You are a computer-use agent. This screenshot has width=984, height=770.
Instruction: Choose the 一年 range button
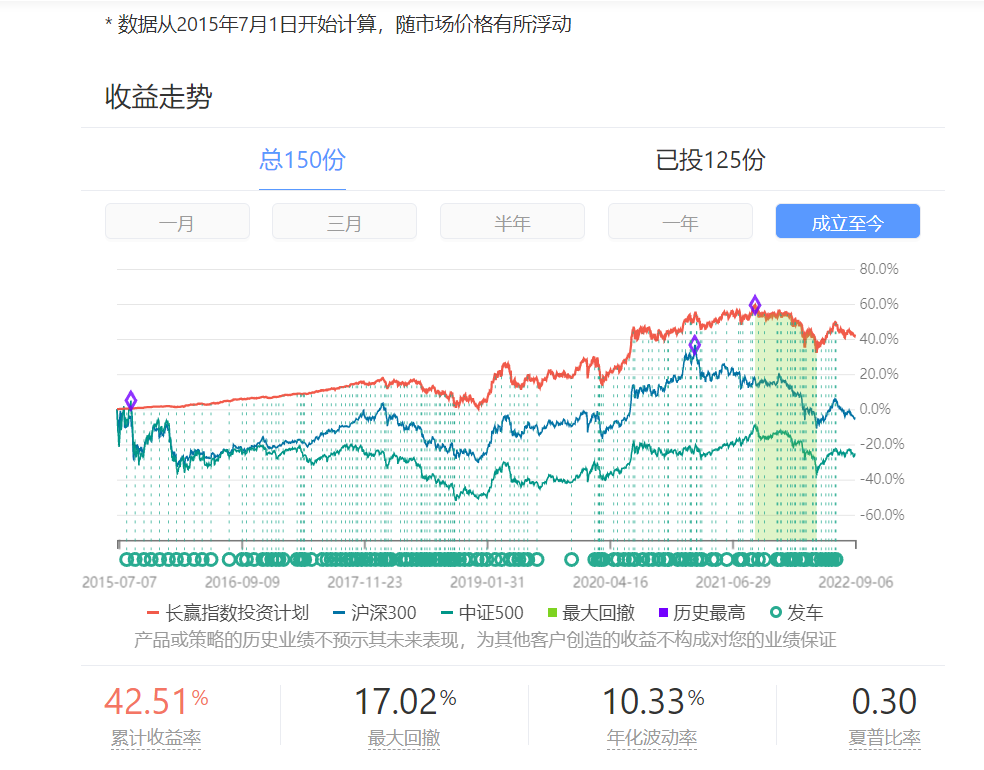point(680,222)
